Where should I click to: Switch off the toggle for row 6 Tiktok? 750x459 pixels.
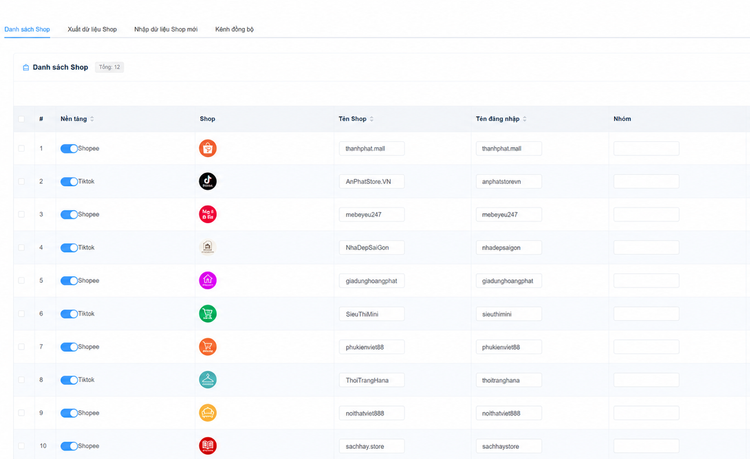pos(69,314)
